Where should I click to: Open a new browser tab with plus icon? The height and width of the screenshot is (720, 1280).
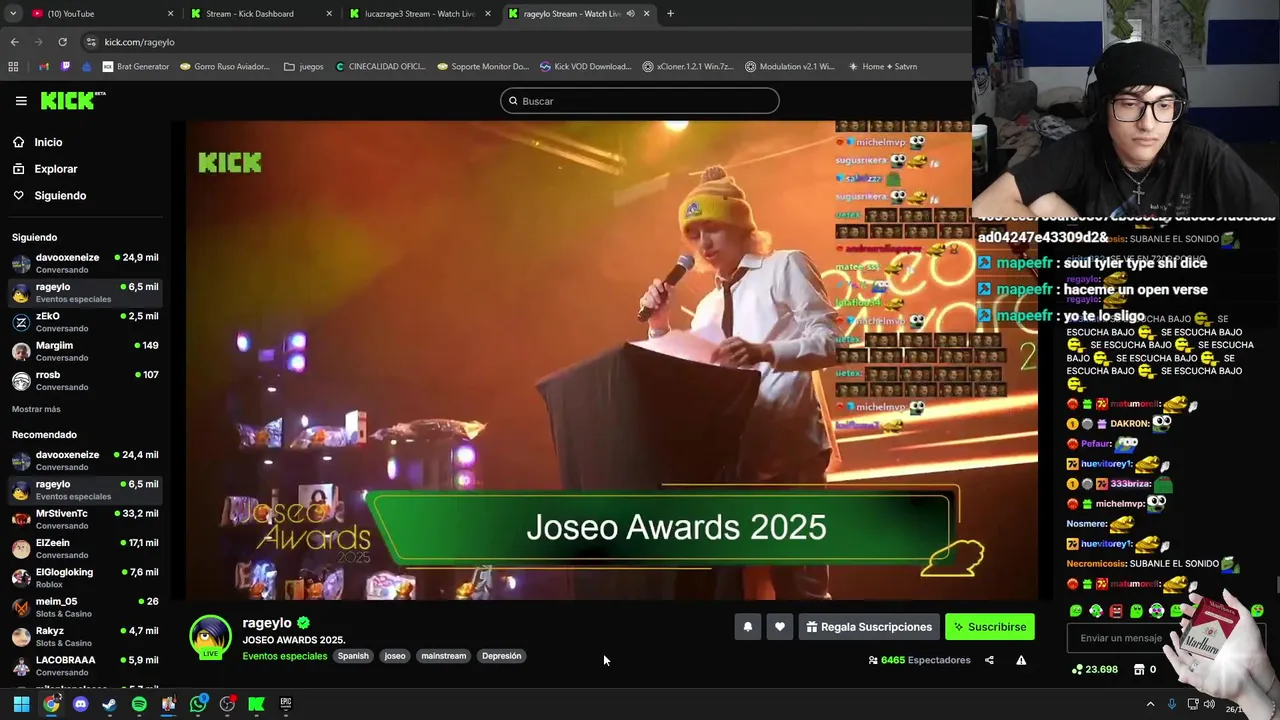670,14
